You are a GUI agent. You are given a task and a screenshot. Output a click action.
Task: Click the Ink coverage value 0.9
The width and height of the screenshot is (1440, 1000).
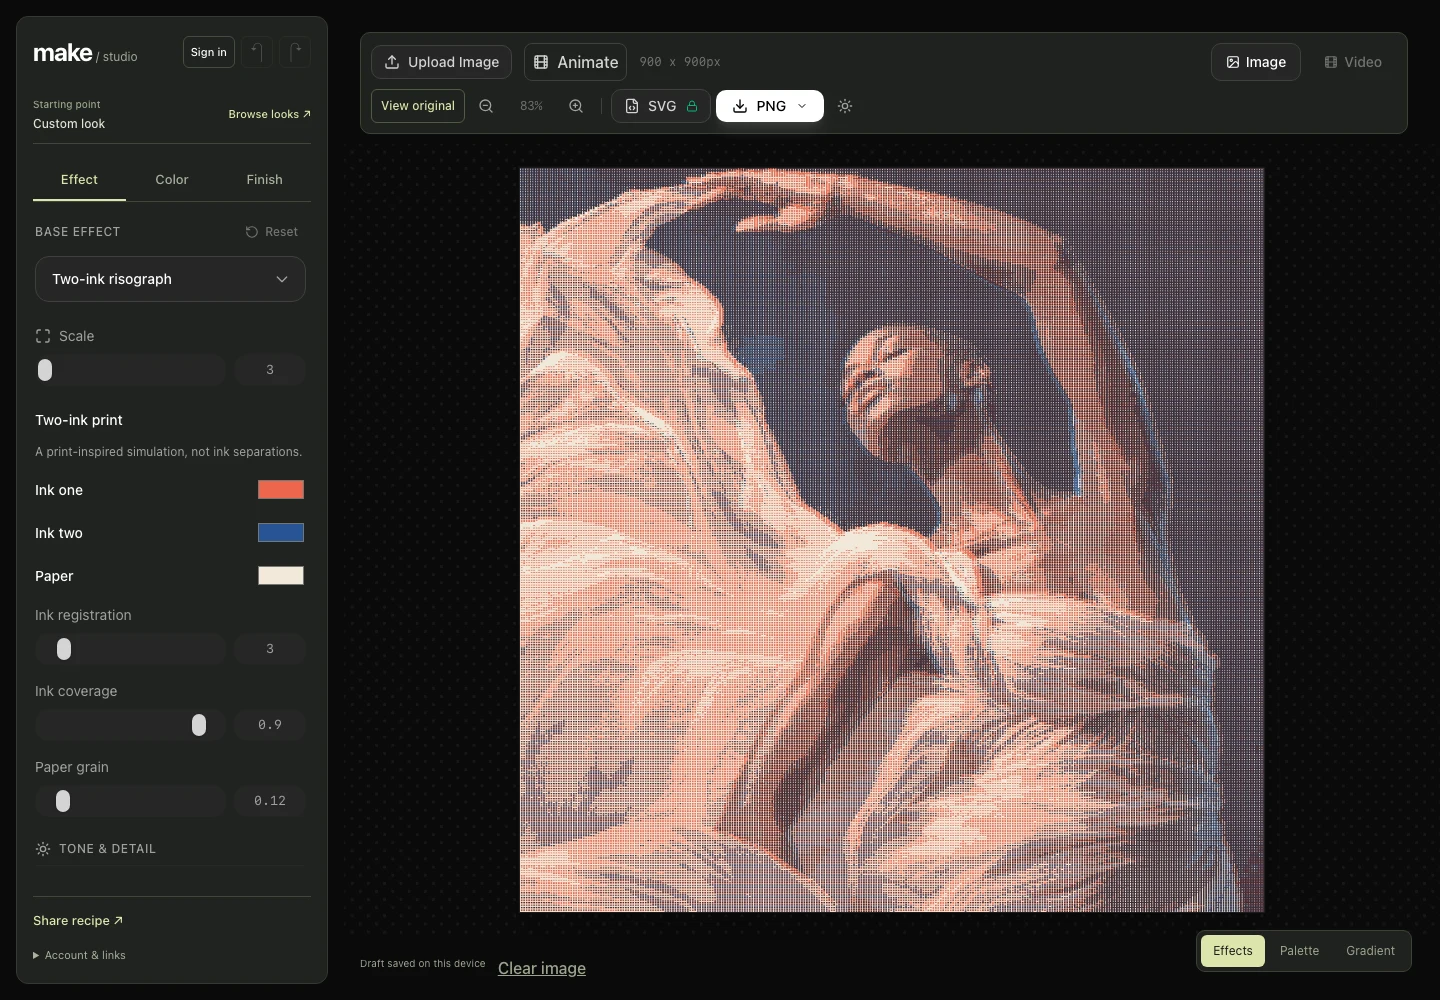click(270, 725)
